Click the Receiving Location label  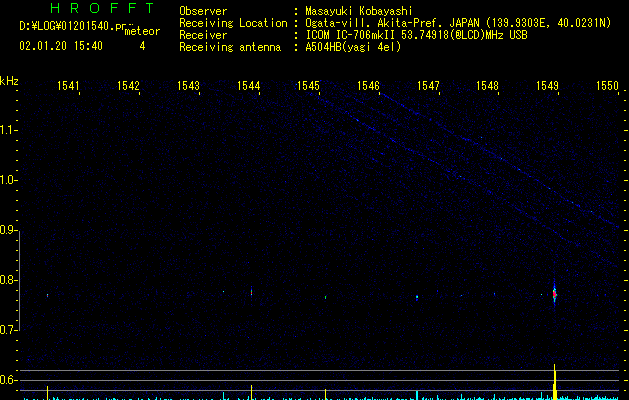coord(233,23)
